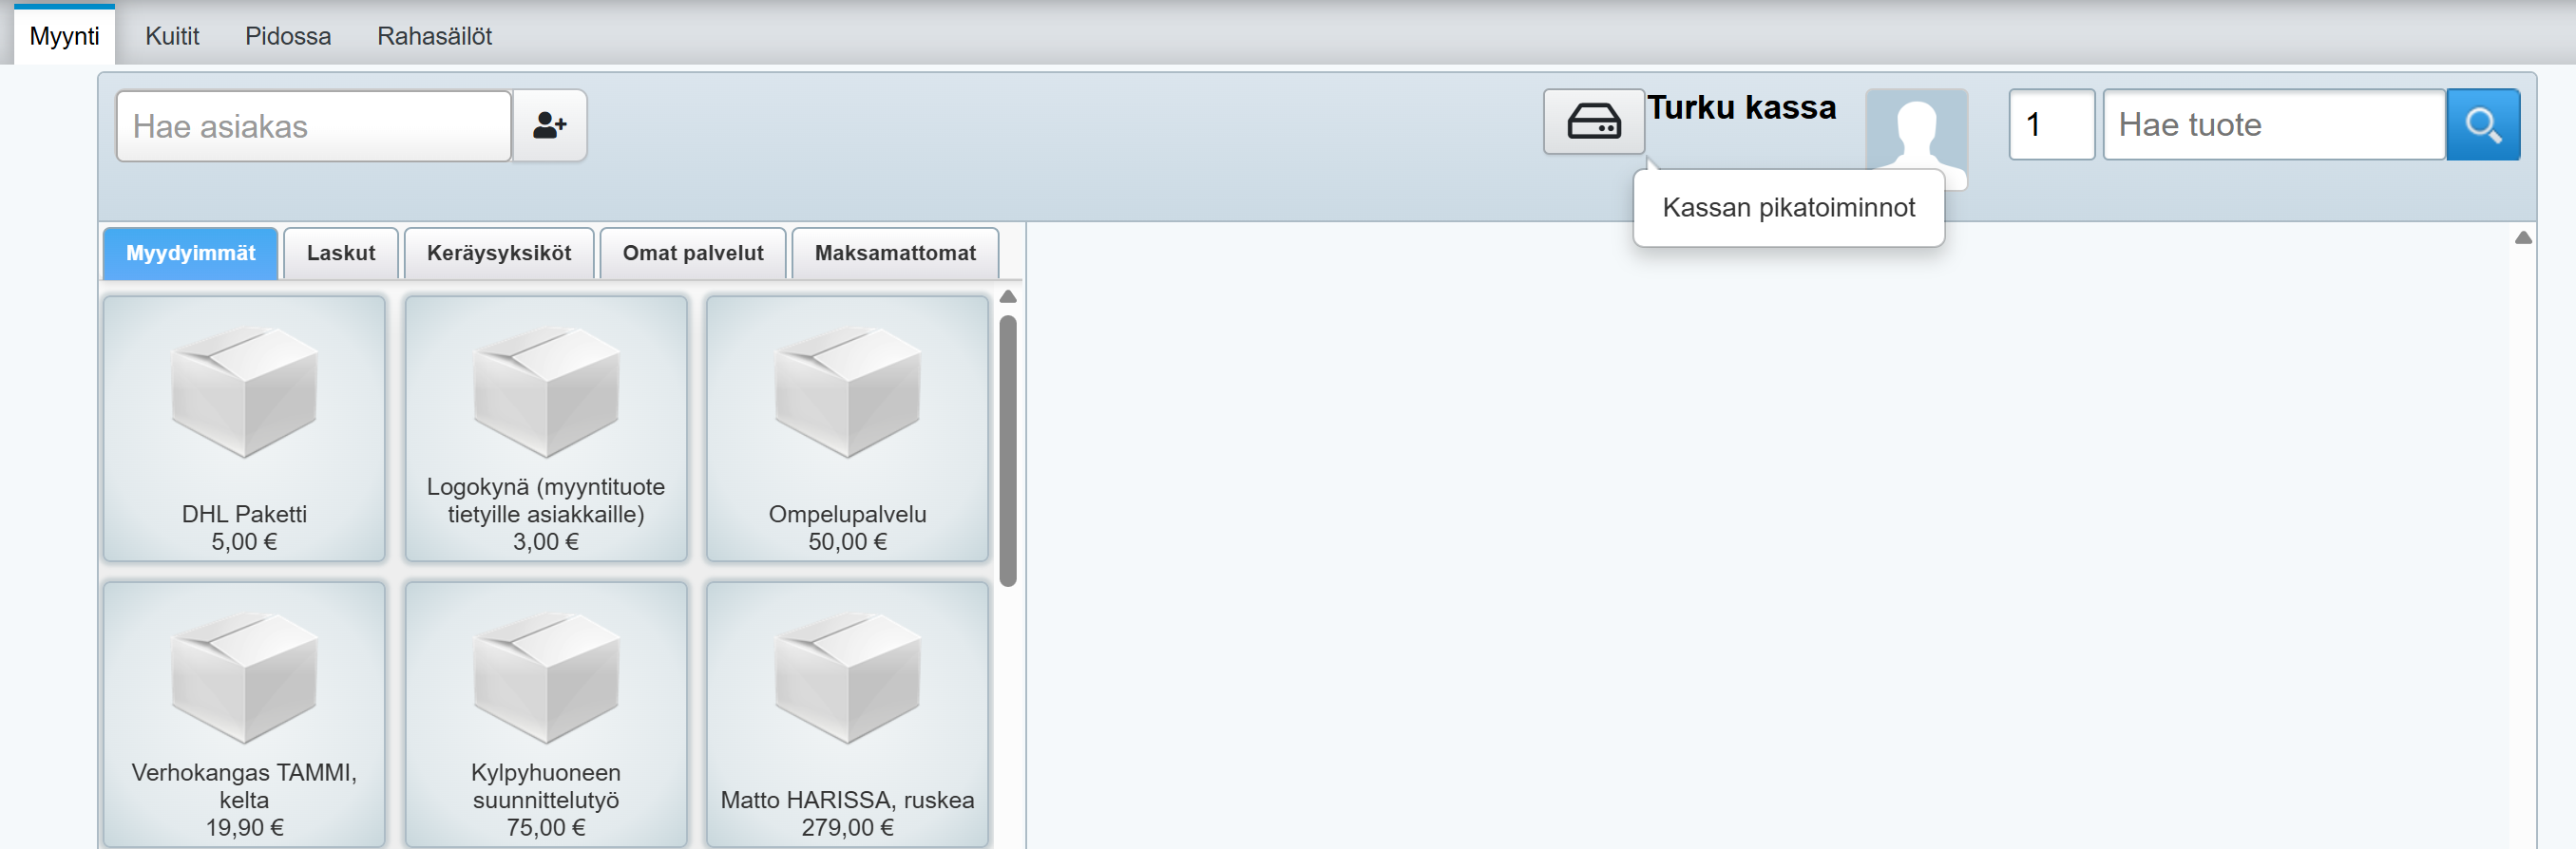Click the add new customer icon
Screen dimensions: 2576x849
pyautogui.click(x=549, y=126)
